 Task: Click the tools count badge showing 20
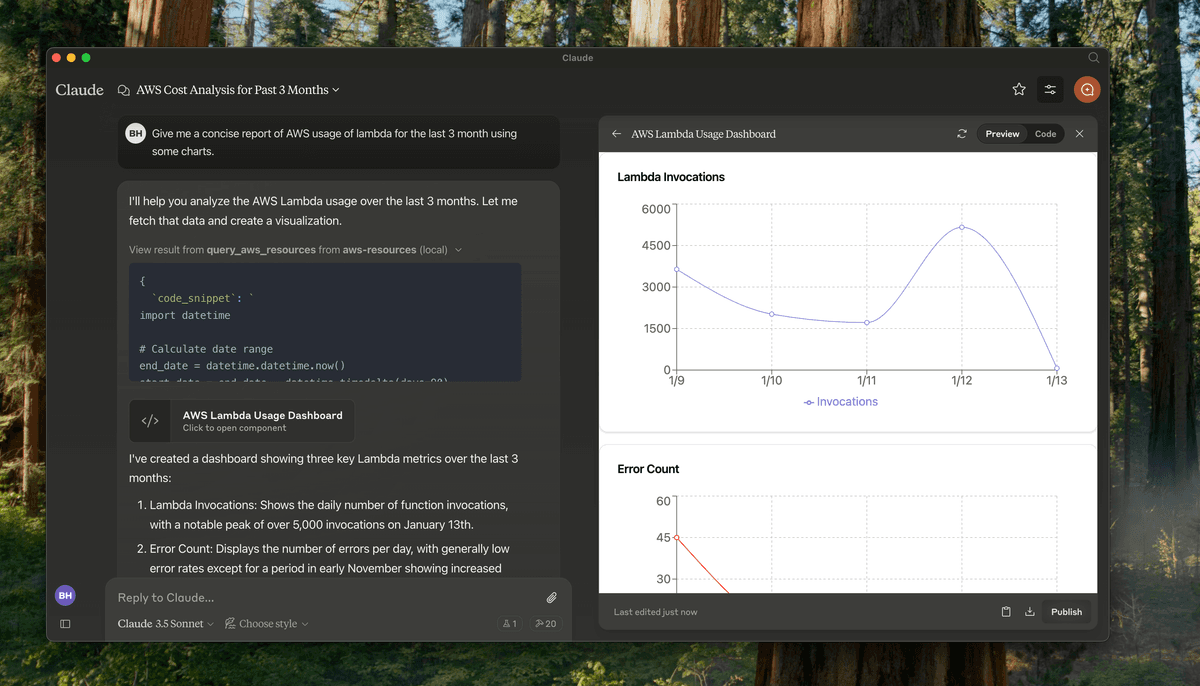546,624
